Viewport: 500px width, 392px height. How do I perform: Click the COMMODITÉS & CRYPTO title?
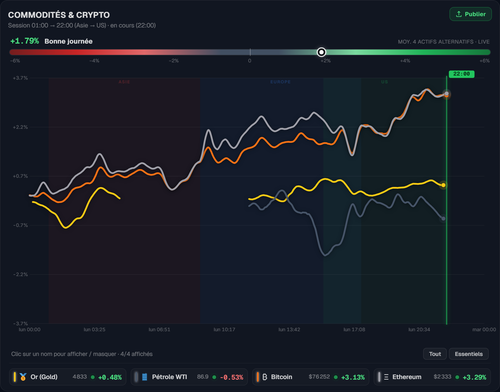59,15
